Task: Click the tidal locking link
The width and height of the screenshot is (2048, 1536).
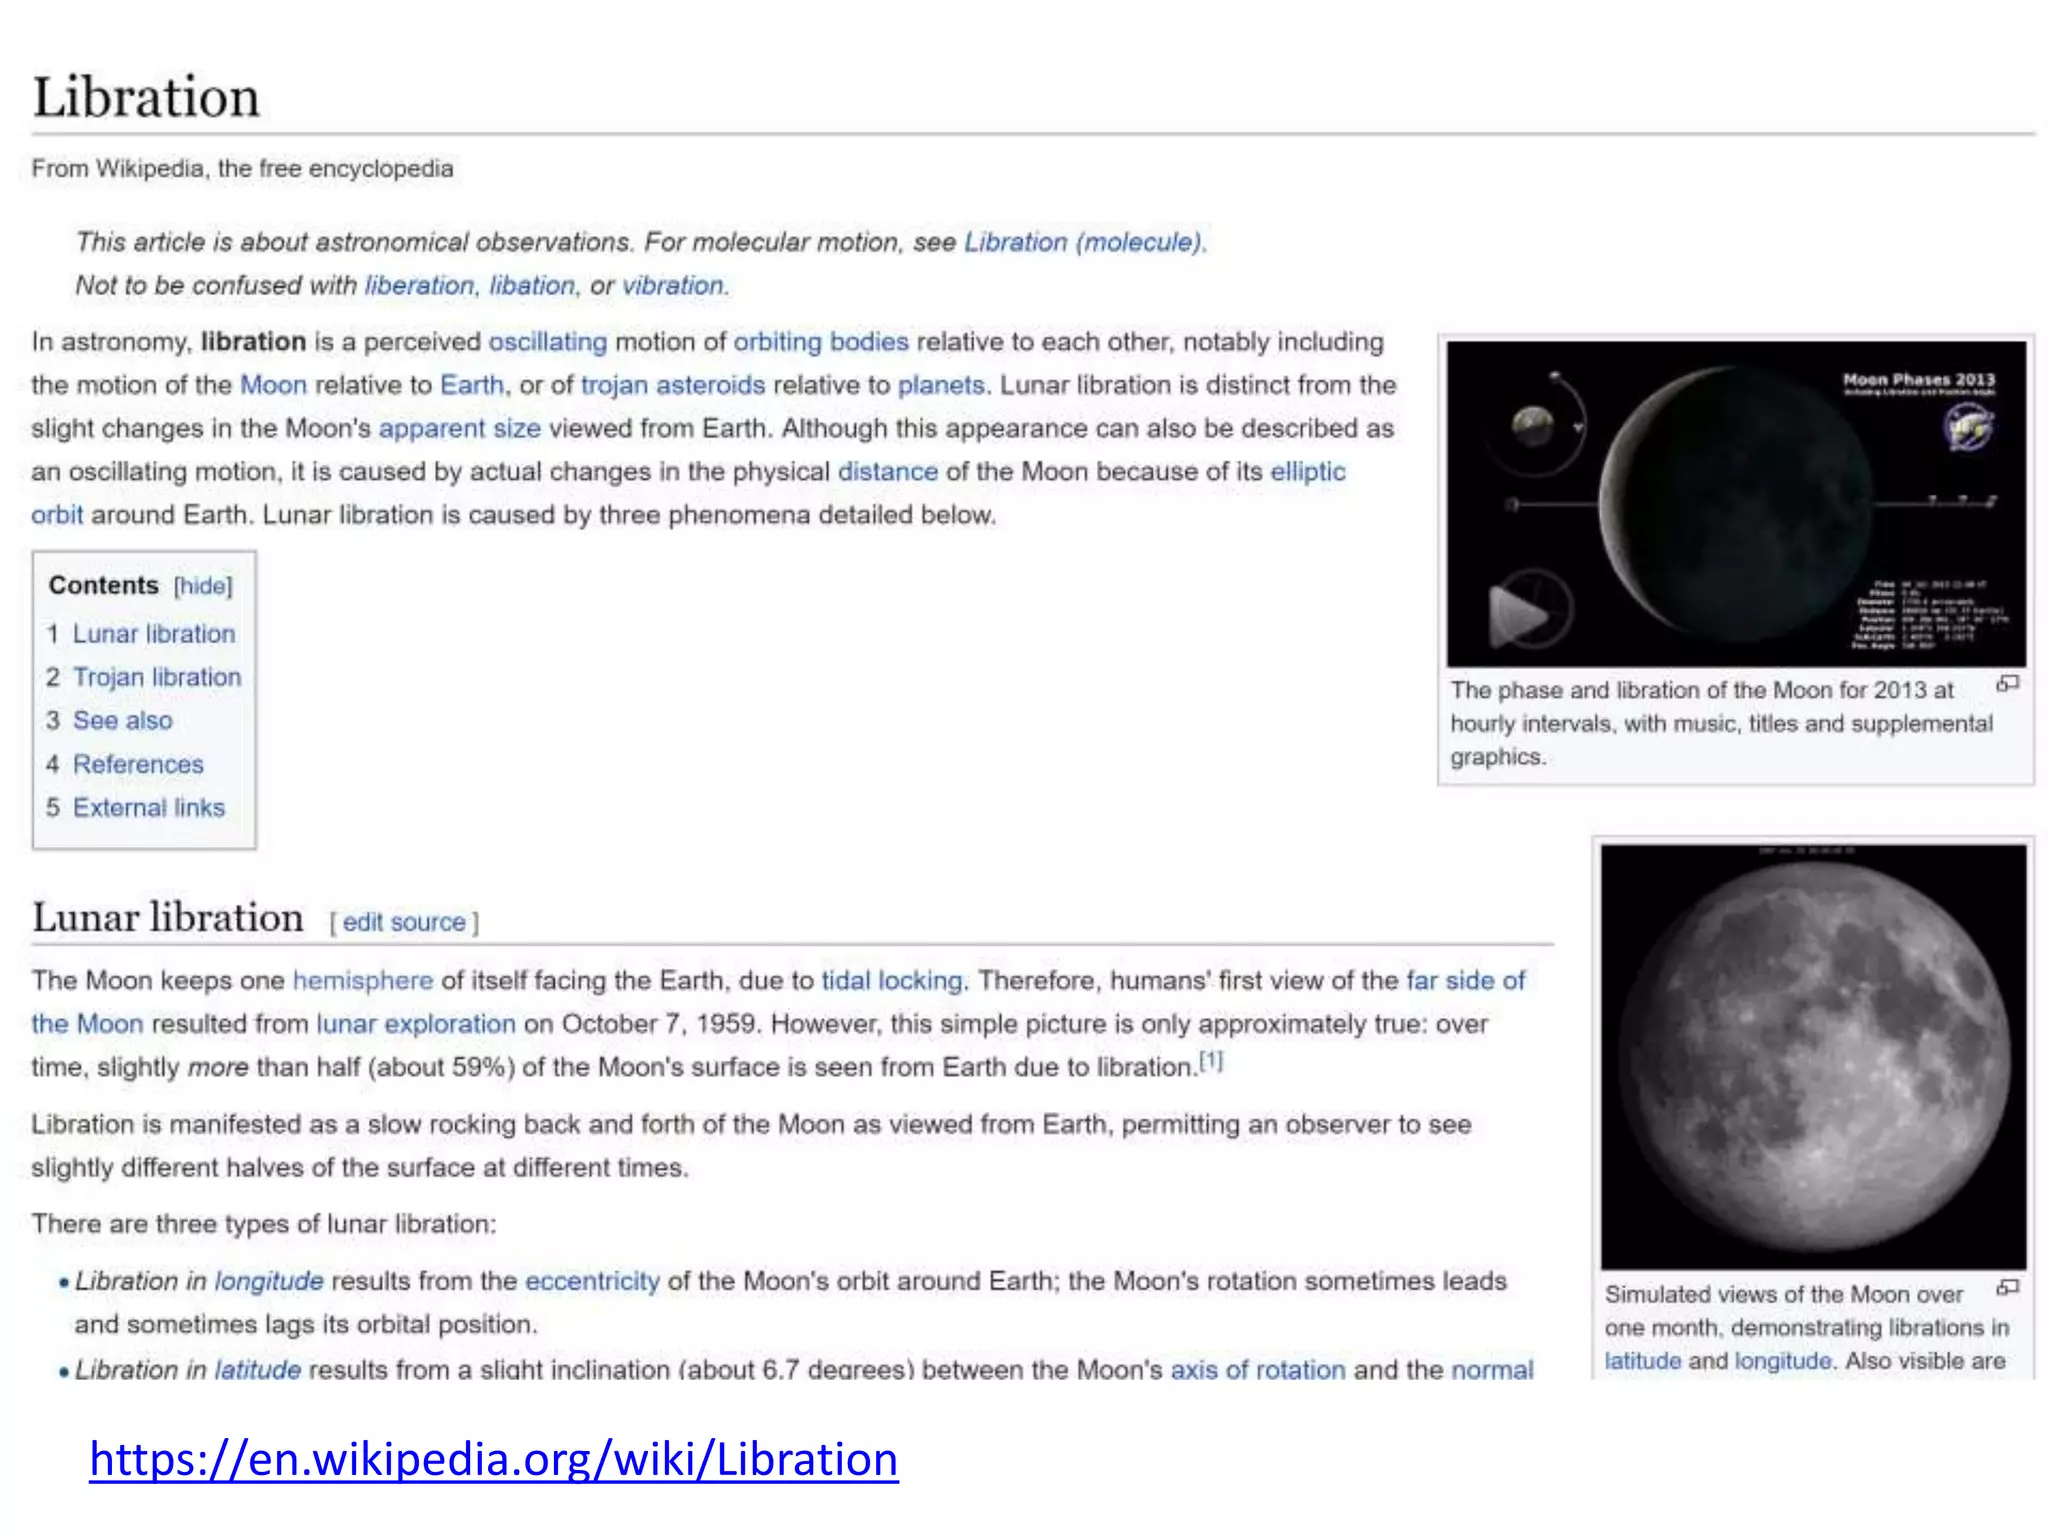Action: click(891, 980)
